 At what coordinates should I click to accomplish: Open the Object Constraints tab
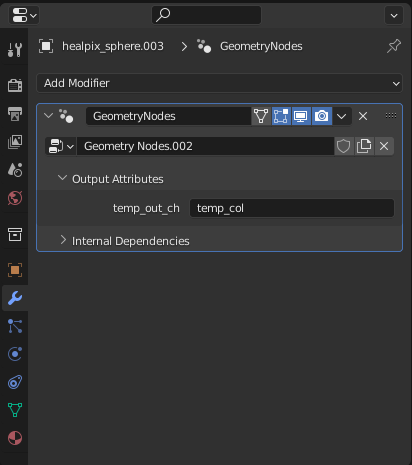[x=15, y=382]
